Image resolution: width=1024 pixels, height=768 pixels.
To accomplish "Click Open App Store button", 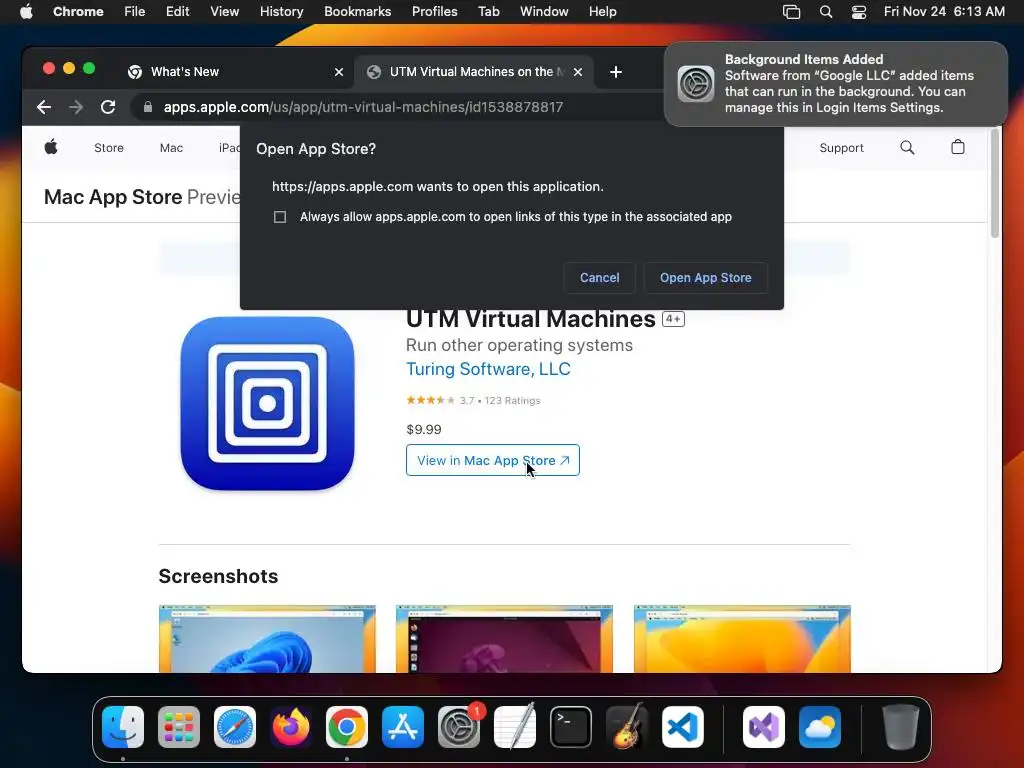I will click(705, 278).
